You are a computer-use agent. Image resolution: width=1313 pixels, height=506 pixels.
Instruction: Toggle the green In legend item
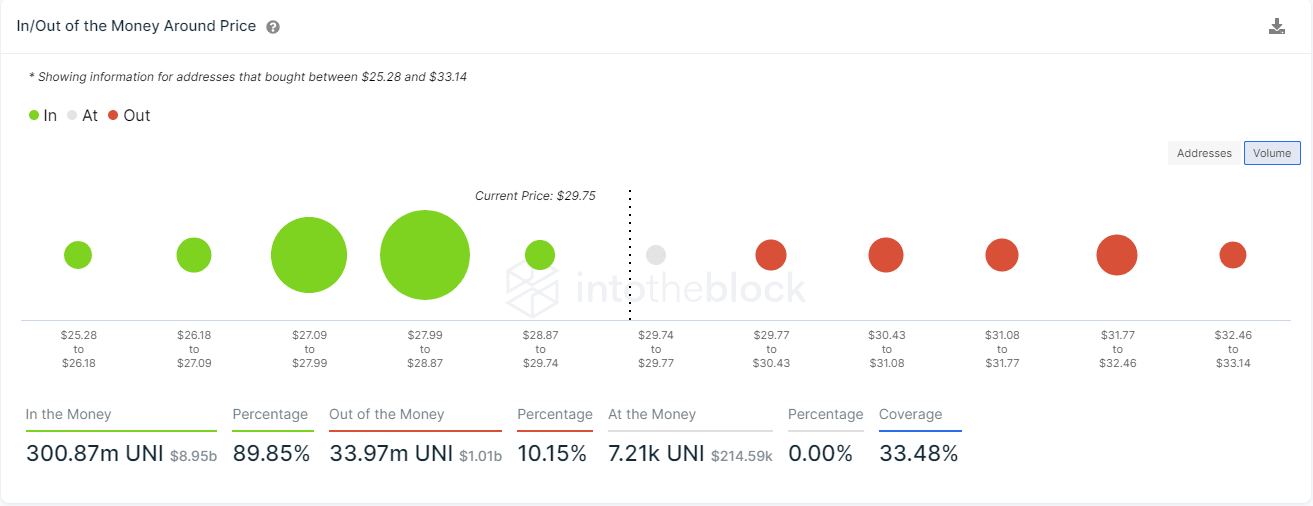[x=43, y=115]
